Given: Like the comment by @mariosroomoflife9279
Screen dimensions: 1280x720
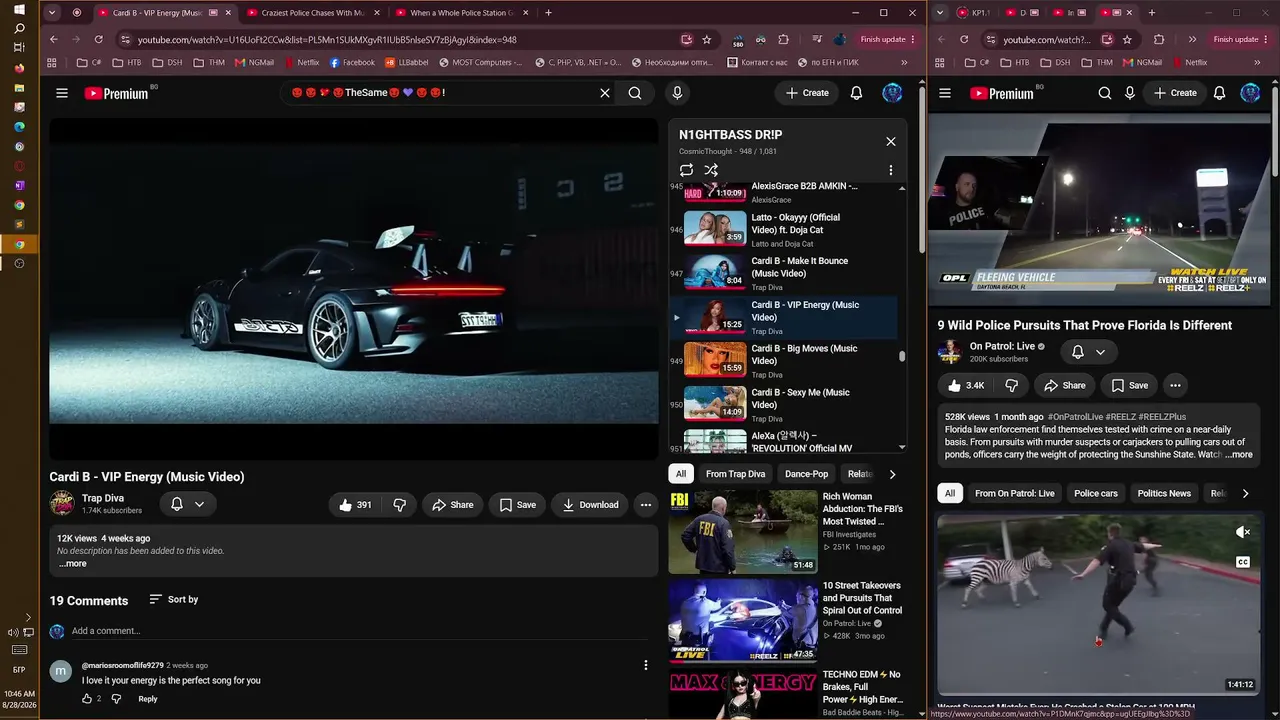Looking at the screenshot, I should (87, 699).
